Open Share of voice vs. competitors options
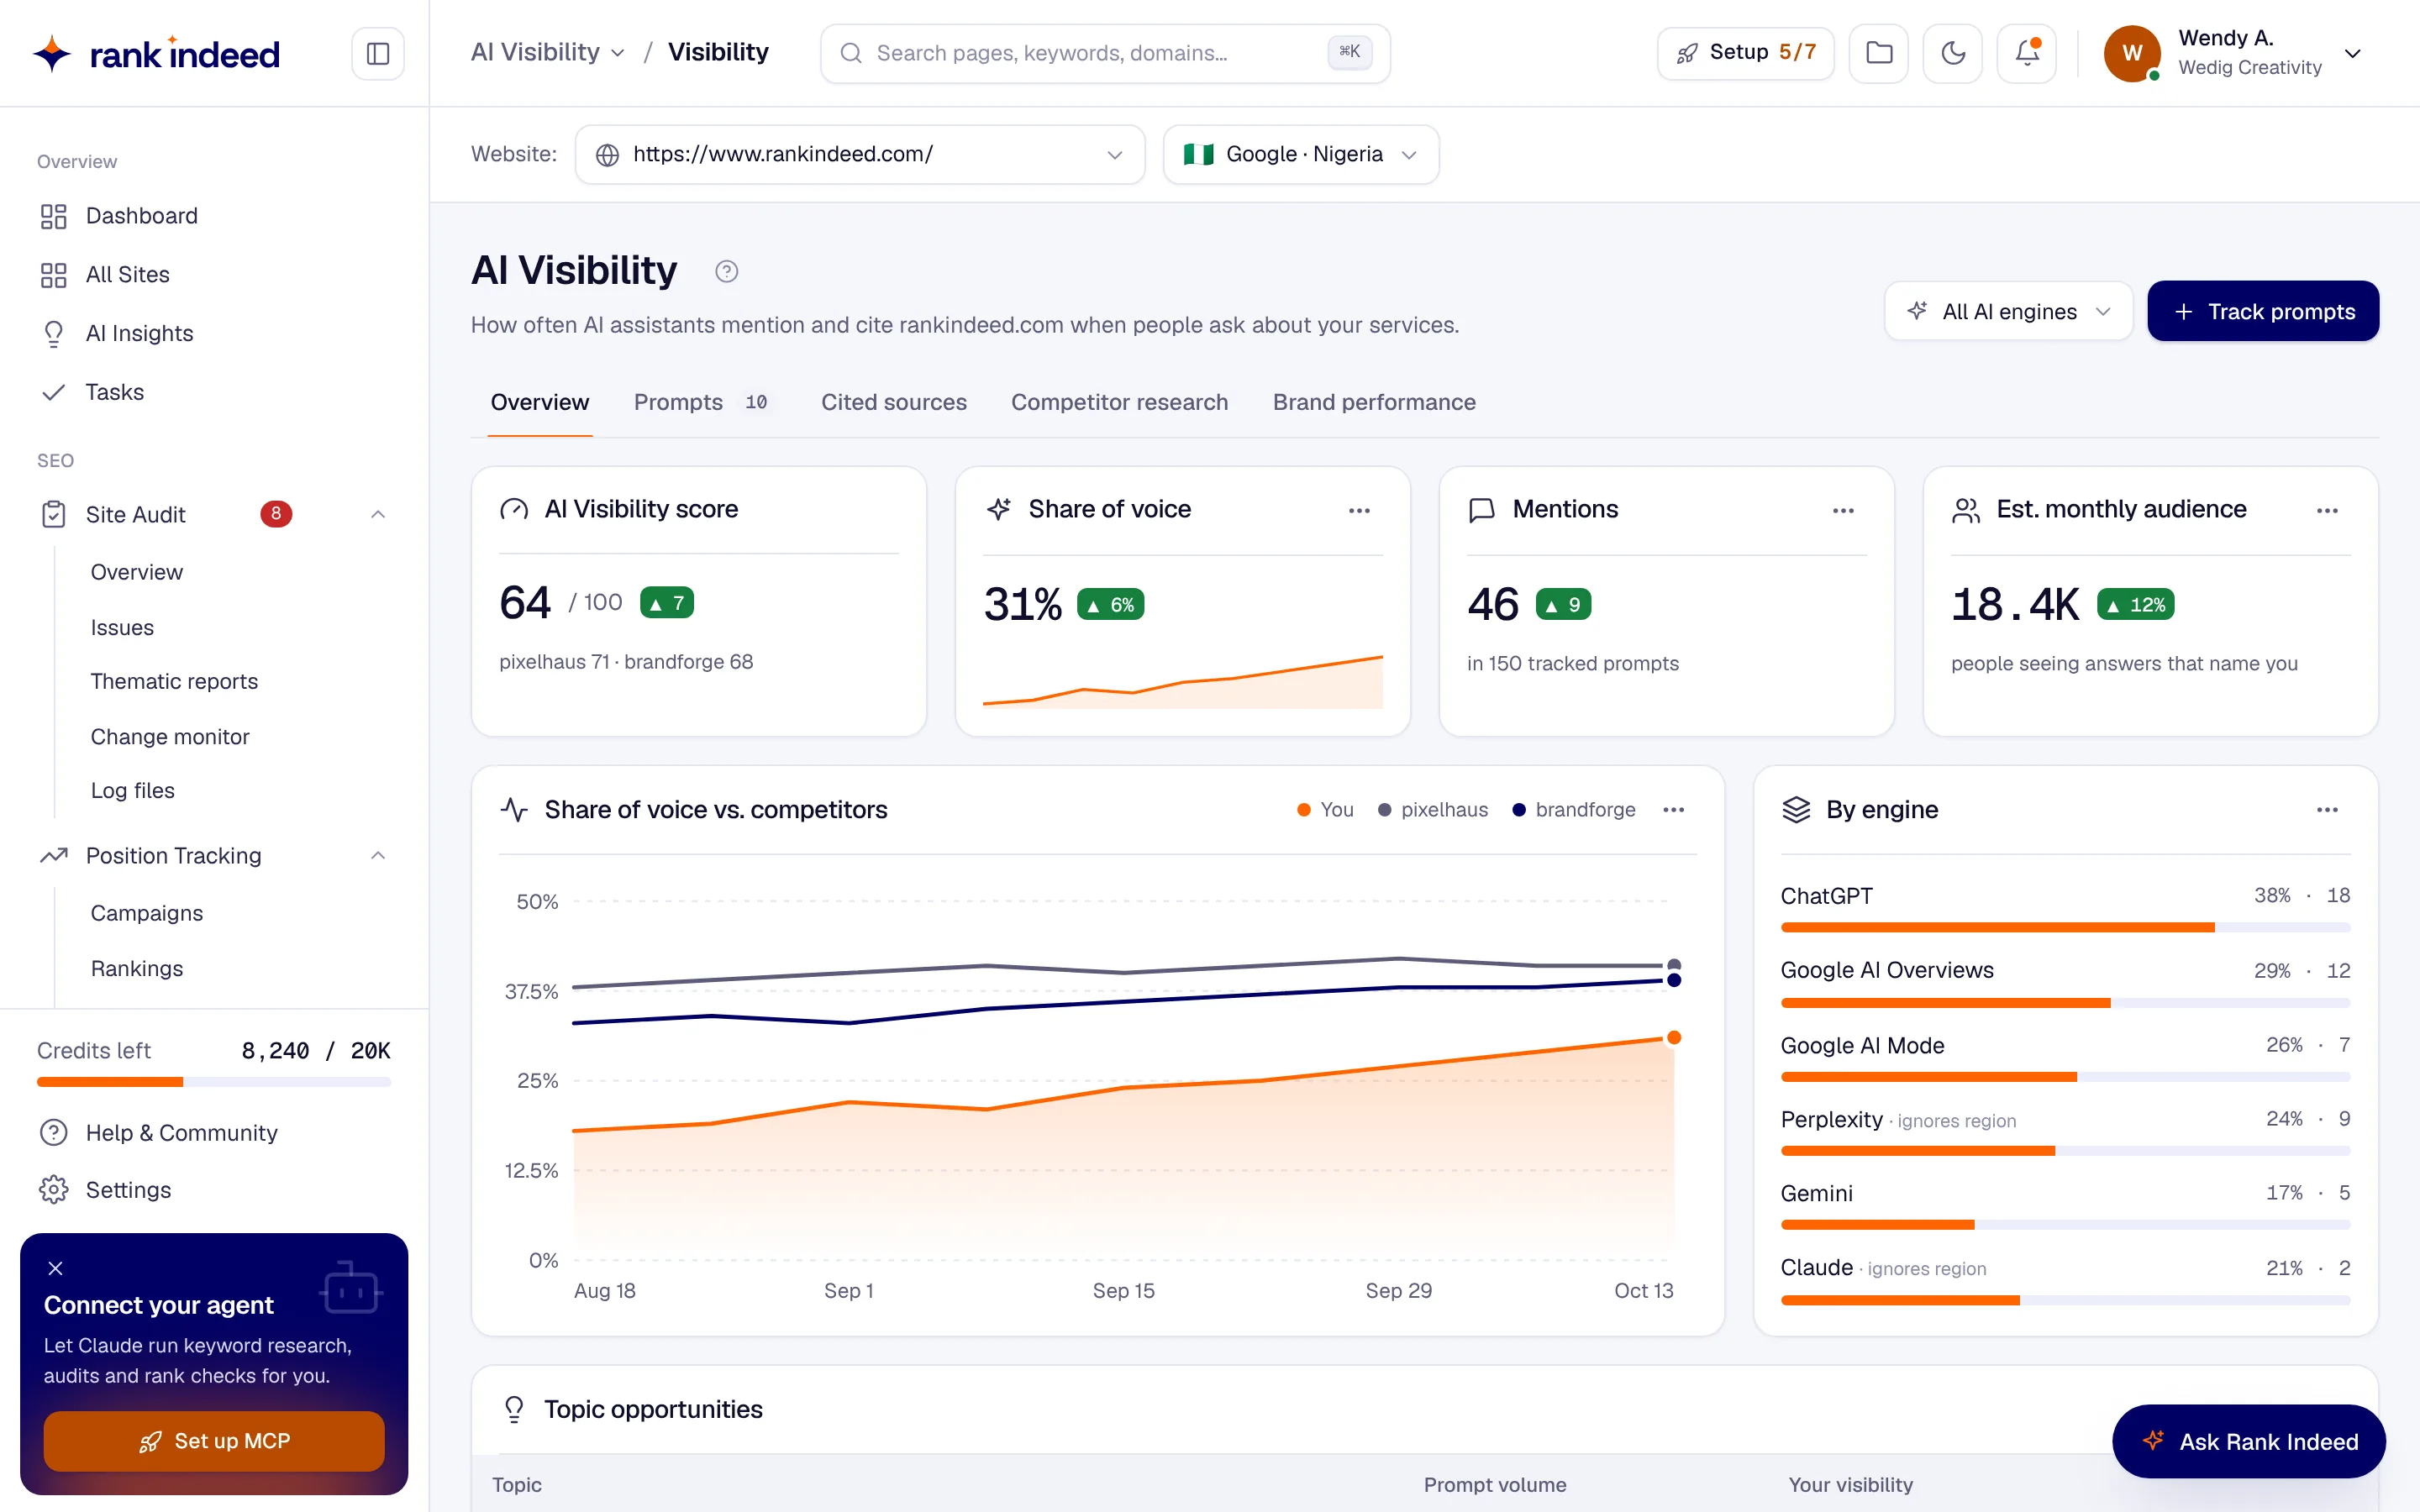This screenshot has height=1512, width=2420. point(1674,810)
